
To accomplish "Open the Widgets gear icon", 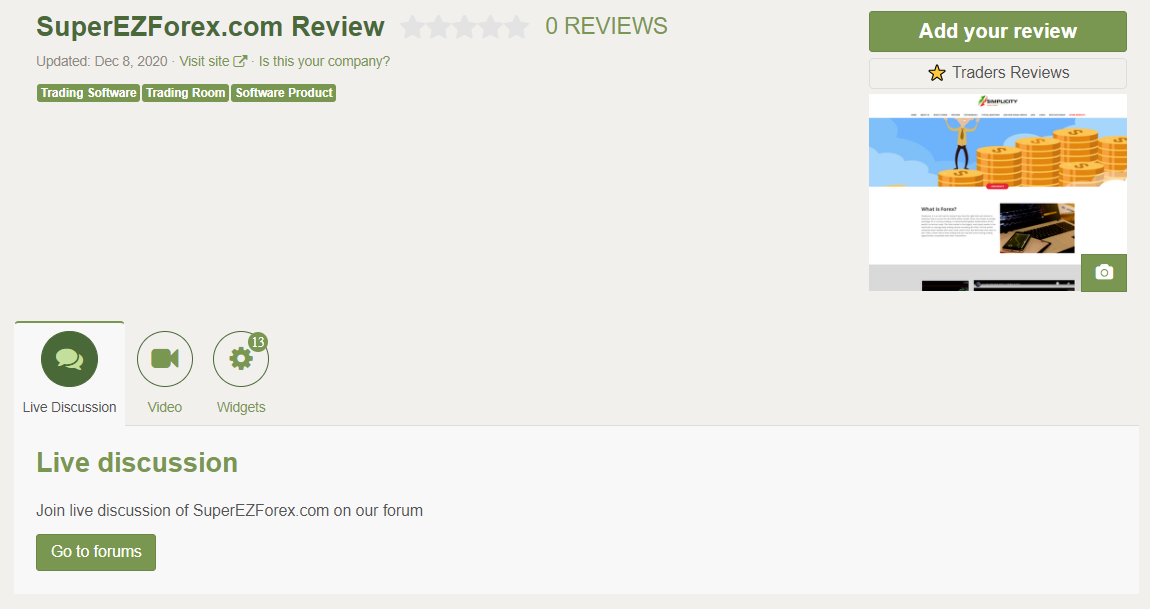I will tap(241, 359).
